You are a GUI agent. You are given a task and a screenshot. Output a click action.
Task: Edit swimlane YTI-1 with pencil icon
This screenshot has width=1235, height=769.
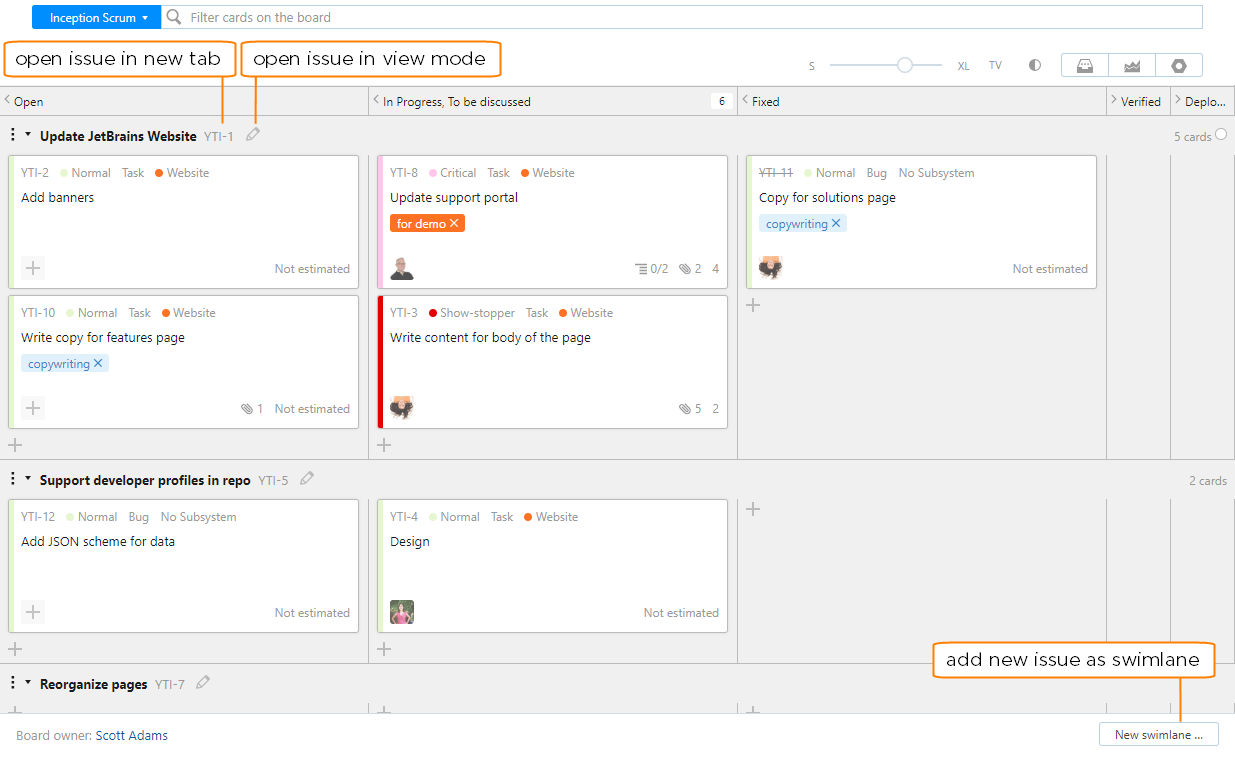click(253, 135)
